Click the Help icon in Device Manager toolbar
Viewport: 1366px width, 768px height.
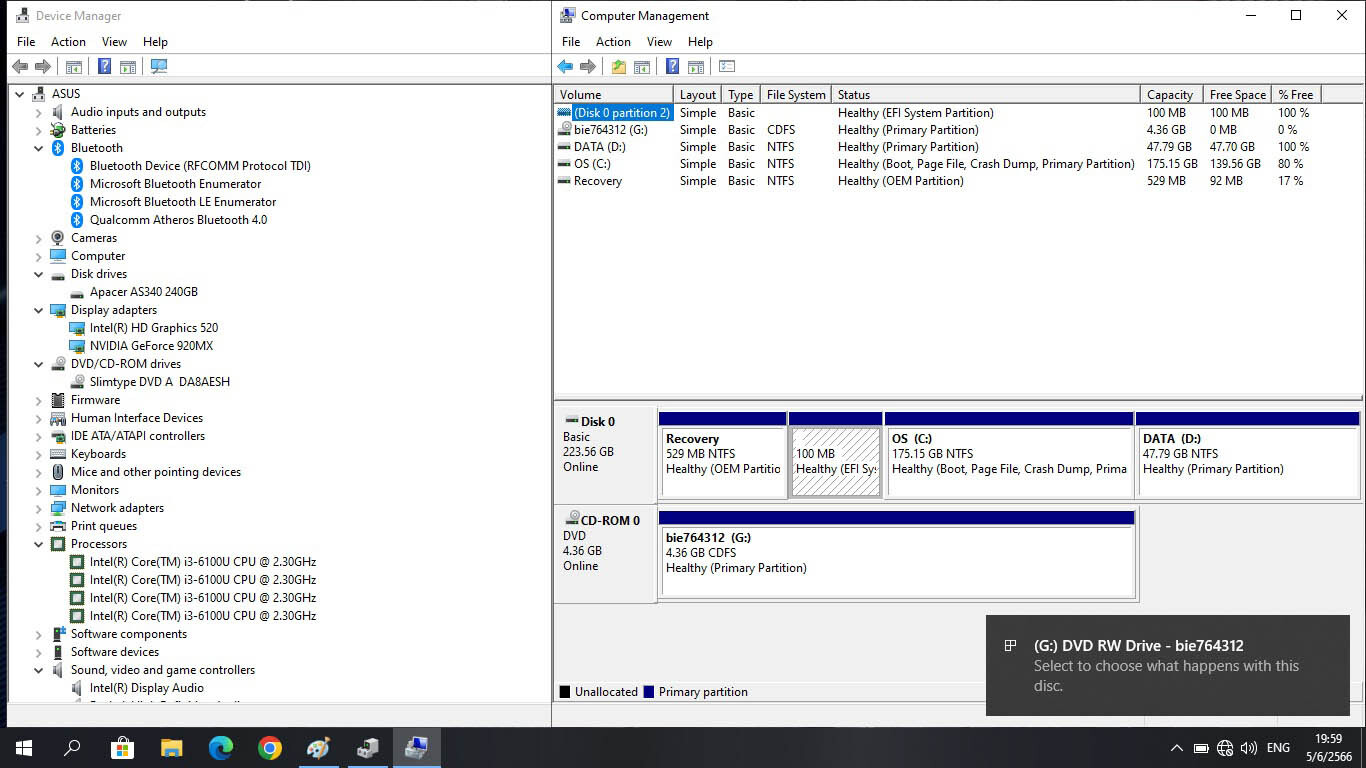(104, 66)
